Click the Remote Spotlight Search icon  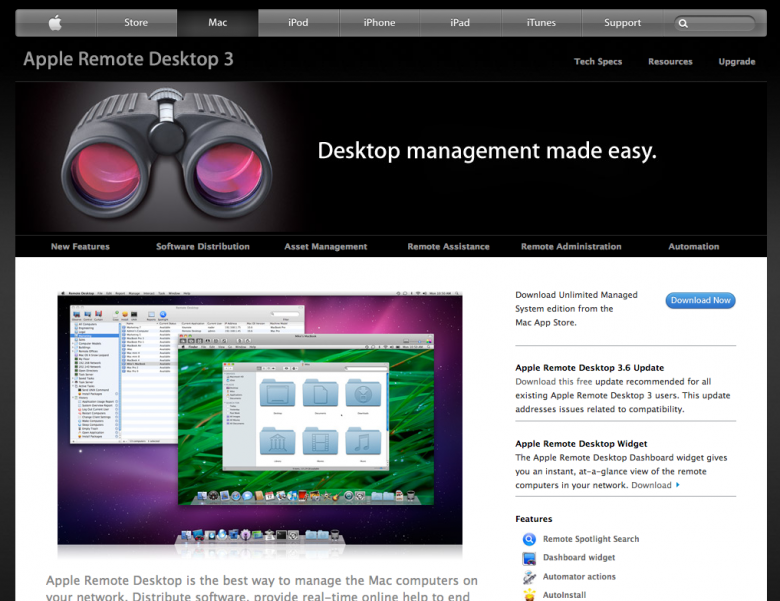click(529, 539)
